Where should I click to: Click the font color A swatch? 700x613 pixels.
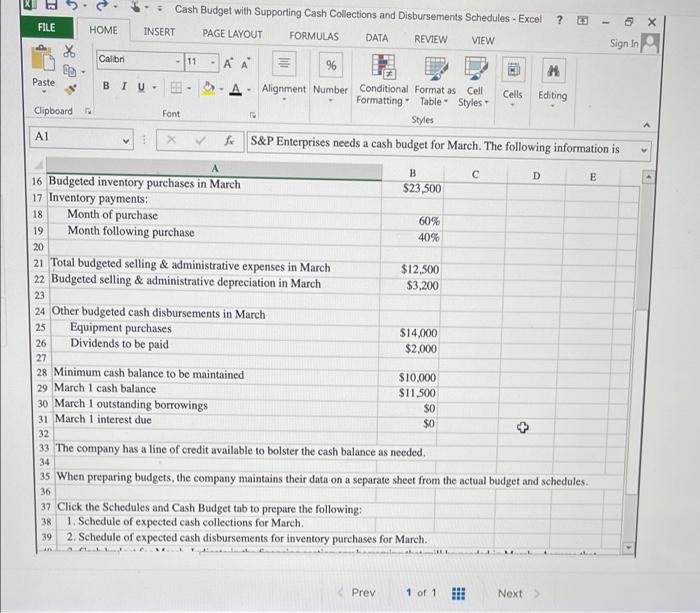(x=236, y=89)
